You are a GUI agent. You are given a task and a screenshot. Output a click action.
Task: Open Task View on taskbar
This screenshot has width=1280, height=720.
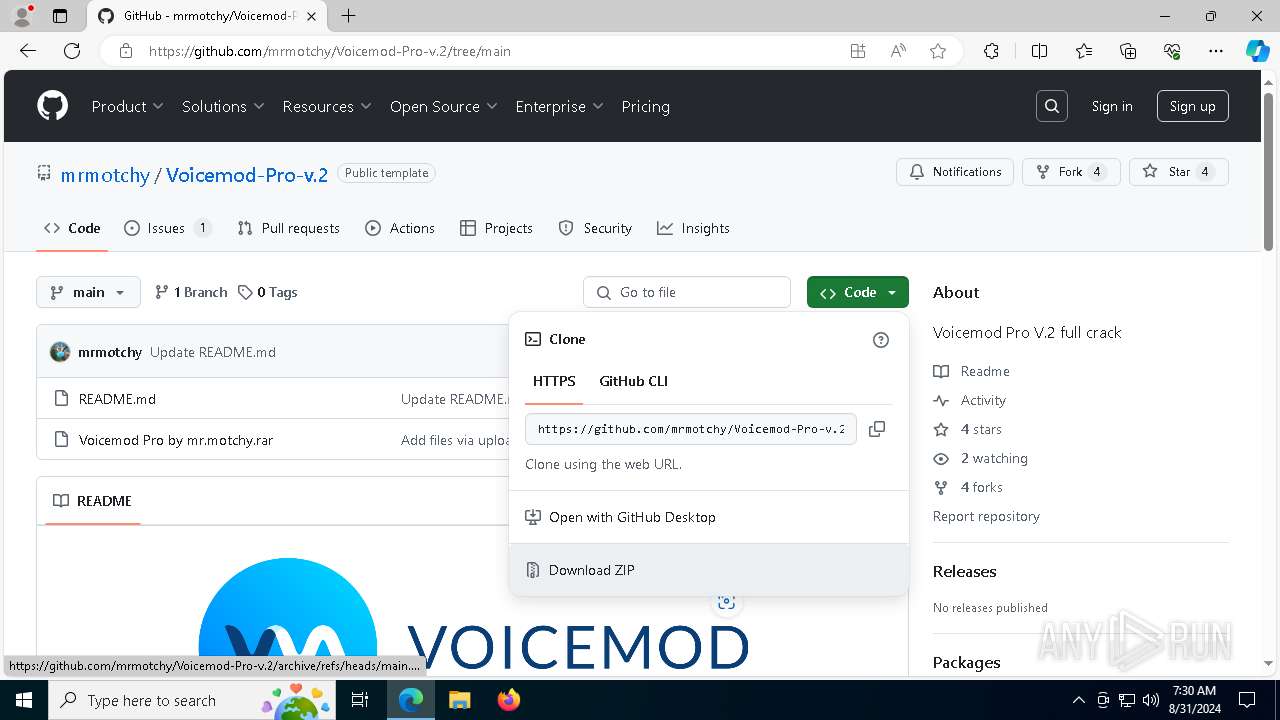361,700
